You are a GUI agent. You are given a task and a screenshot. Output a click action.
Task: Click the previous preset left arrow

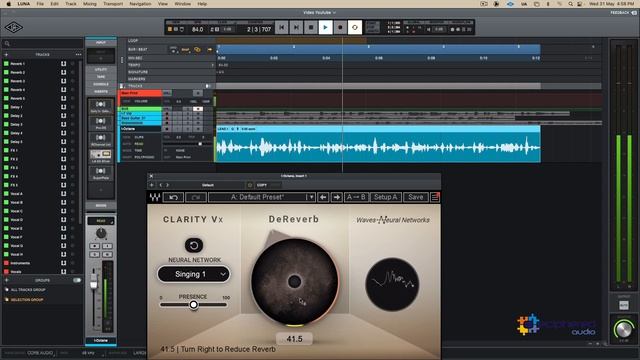pos(323,197)
